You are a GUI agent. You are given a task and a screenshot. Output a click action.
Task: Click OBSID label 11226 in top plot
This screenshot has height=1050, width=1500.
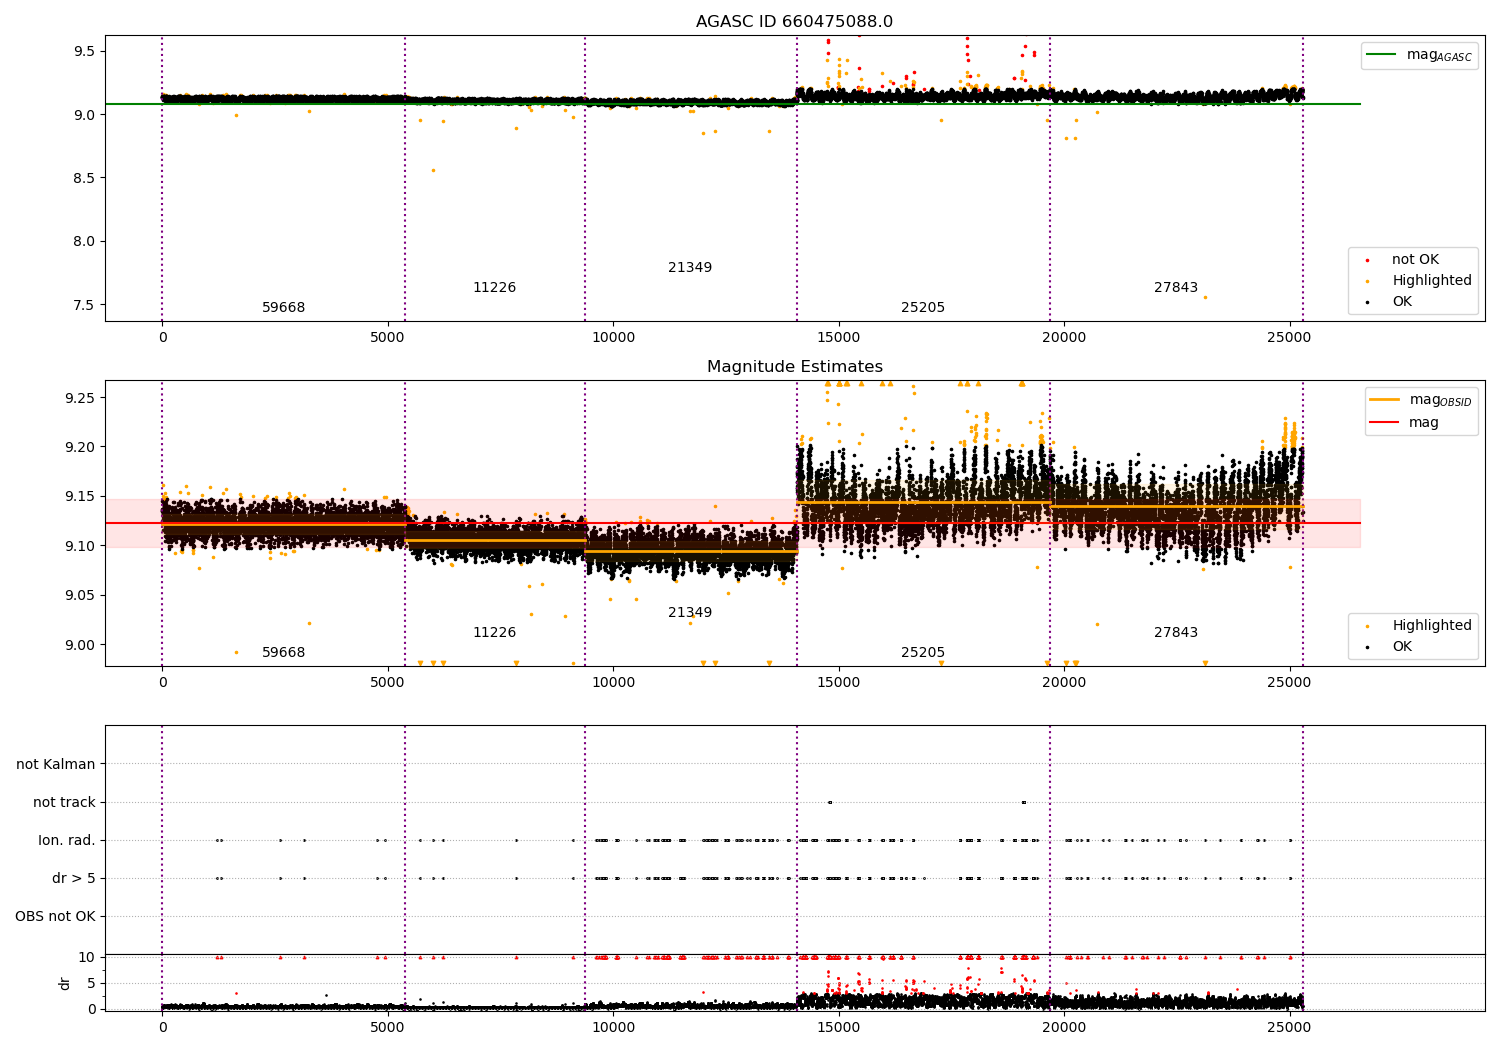pos(495,288)
